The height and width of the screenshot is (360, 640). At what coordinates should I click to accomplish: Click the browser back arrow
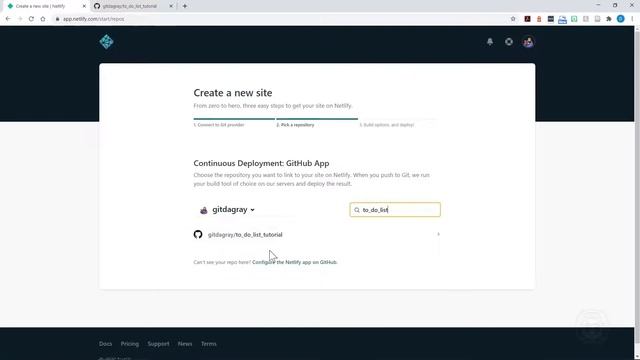(x=8, y=19)
